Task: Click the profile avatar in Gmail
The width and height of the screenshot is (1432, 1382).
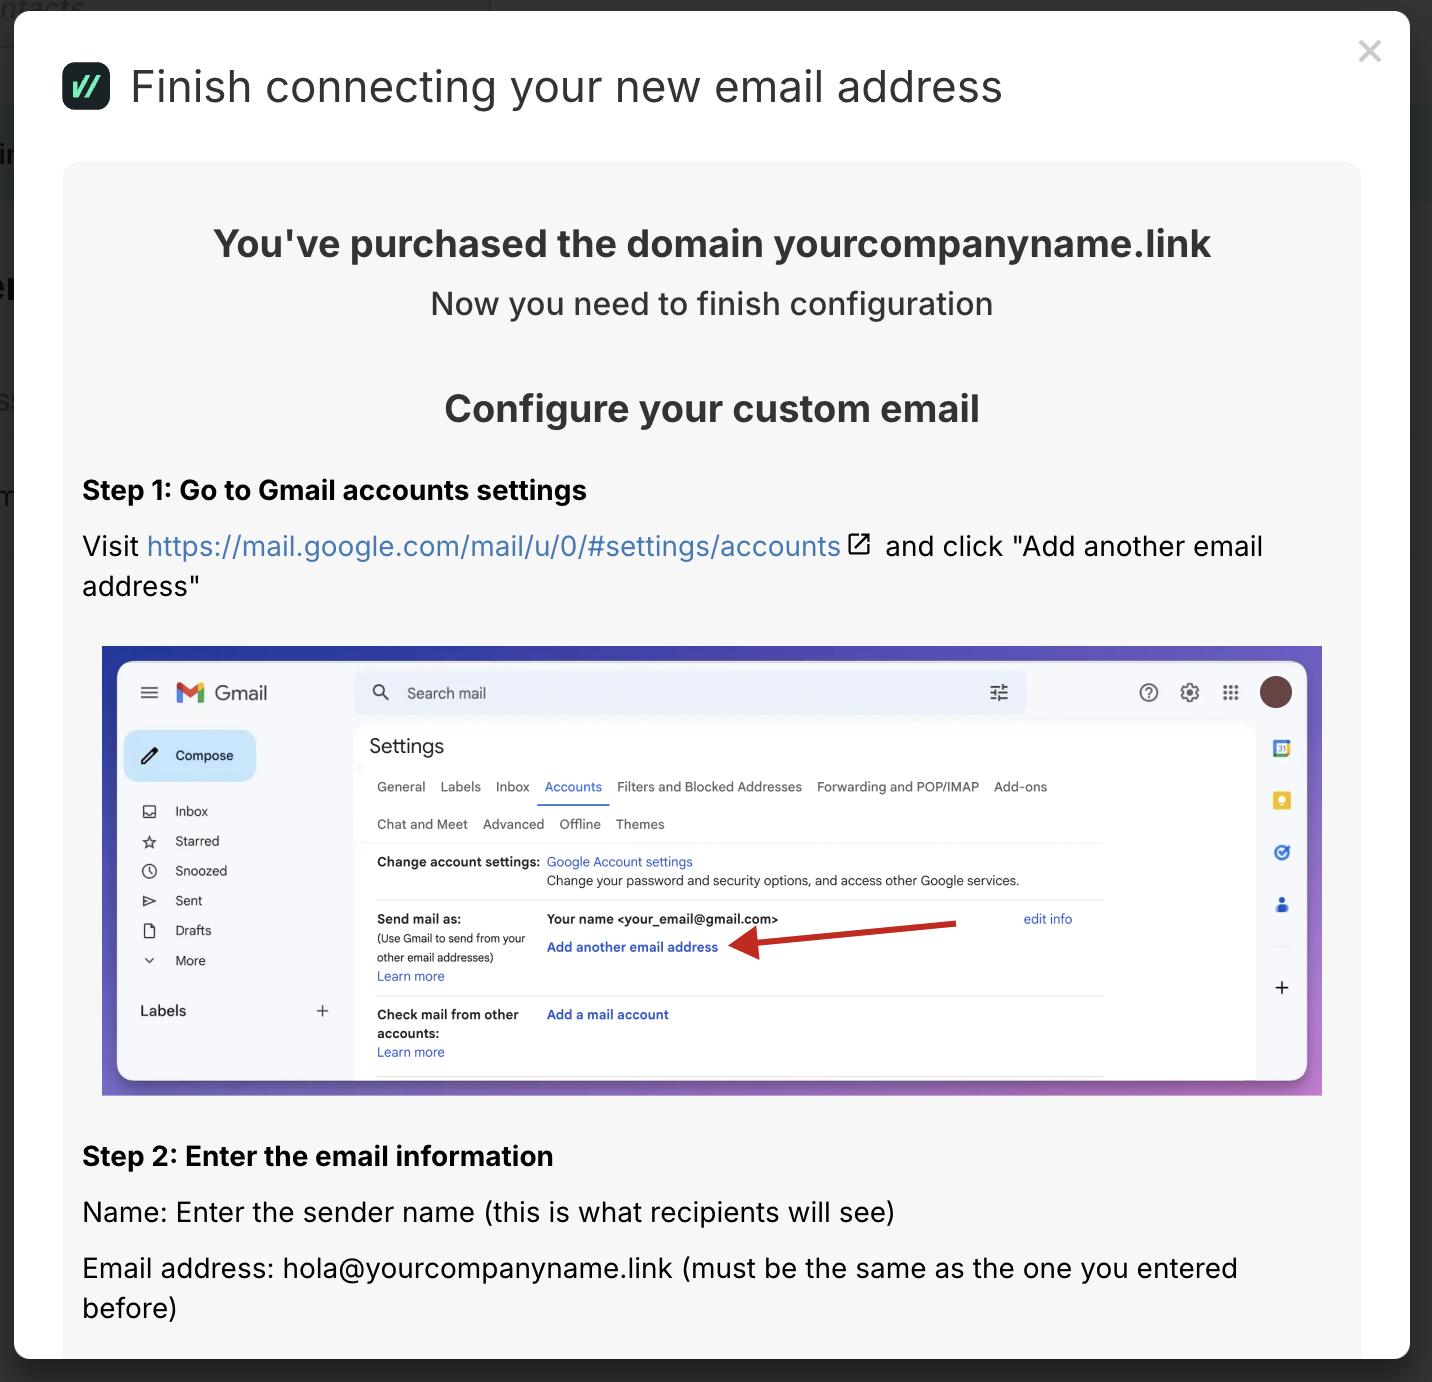Action: [x=1275, y=692]
